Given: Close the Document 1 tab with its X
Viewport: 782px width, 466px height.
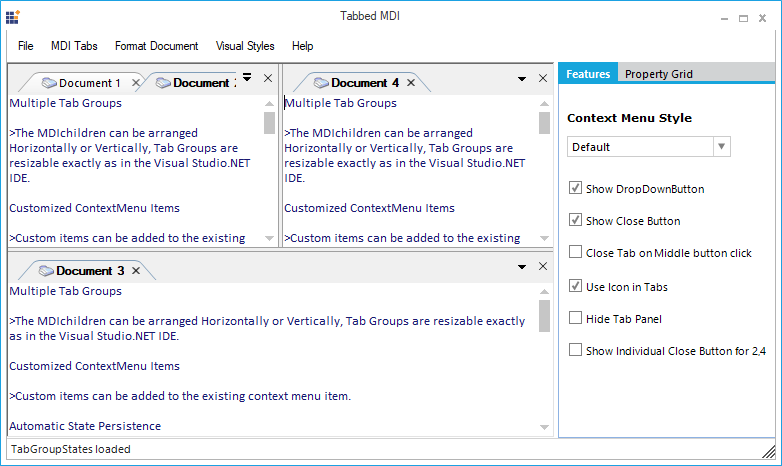Looking at the screenshot, I should point(136,83).
